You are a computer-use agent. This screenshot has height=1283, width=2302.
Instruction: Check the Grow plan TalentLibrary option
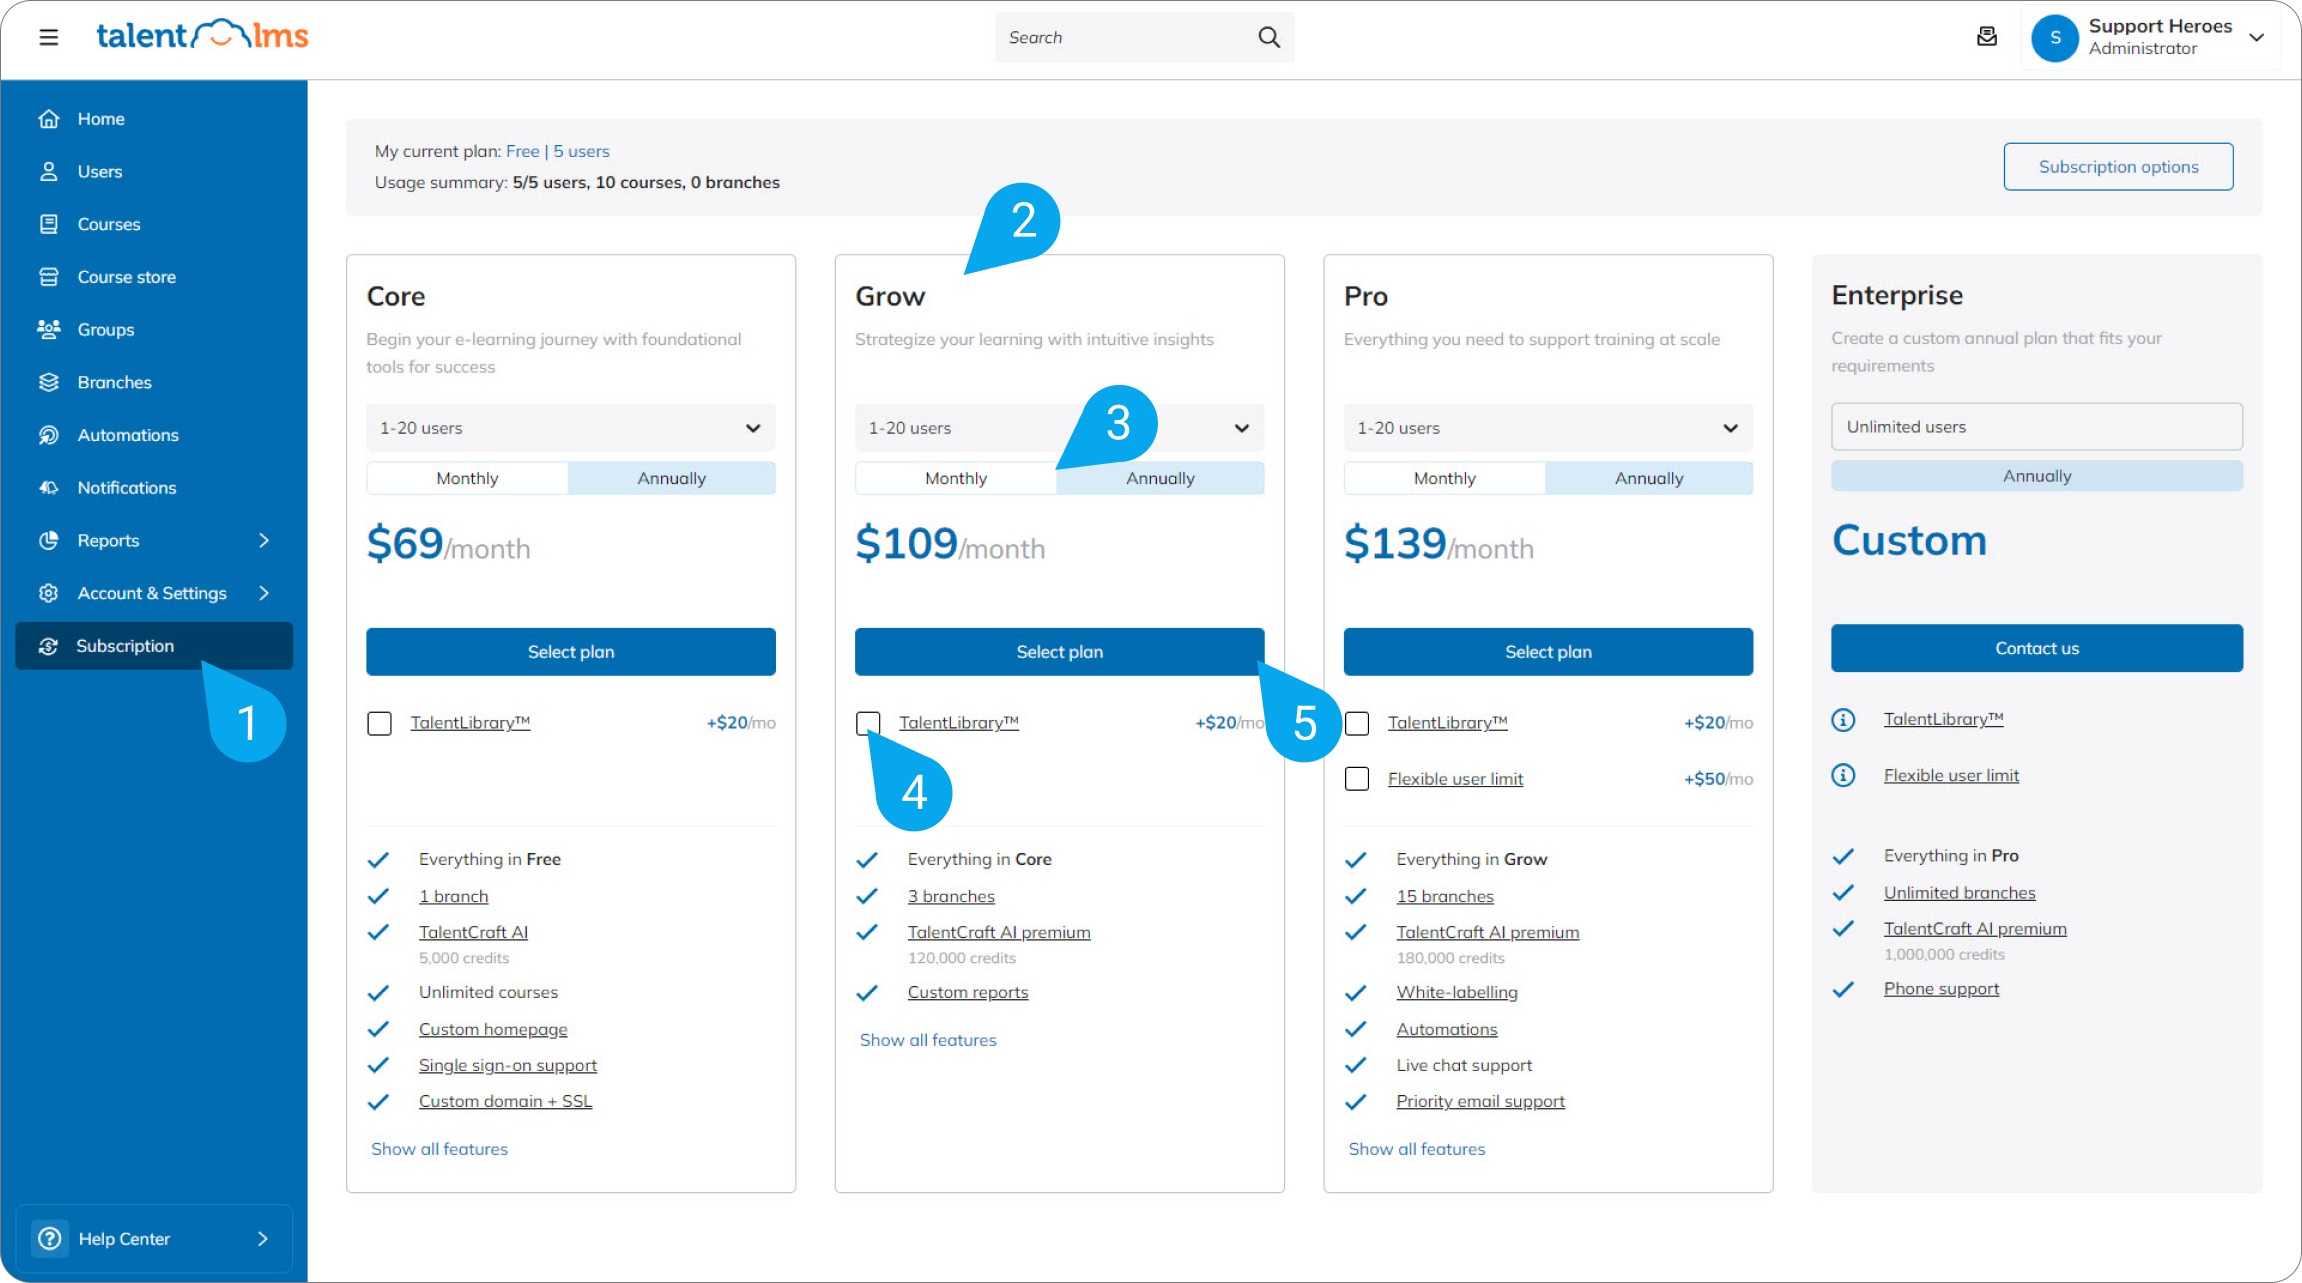[x=868, y=723]
